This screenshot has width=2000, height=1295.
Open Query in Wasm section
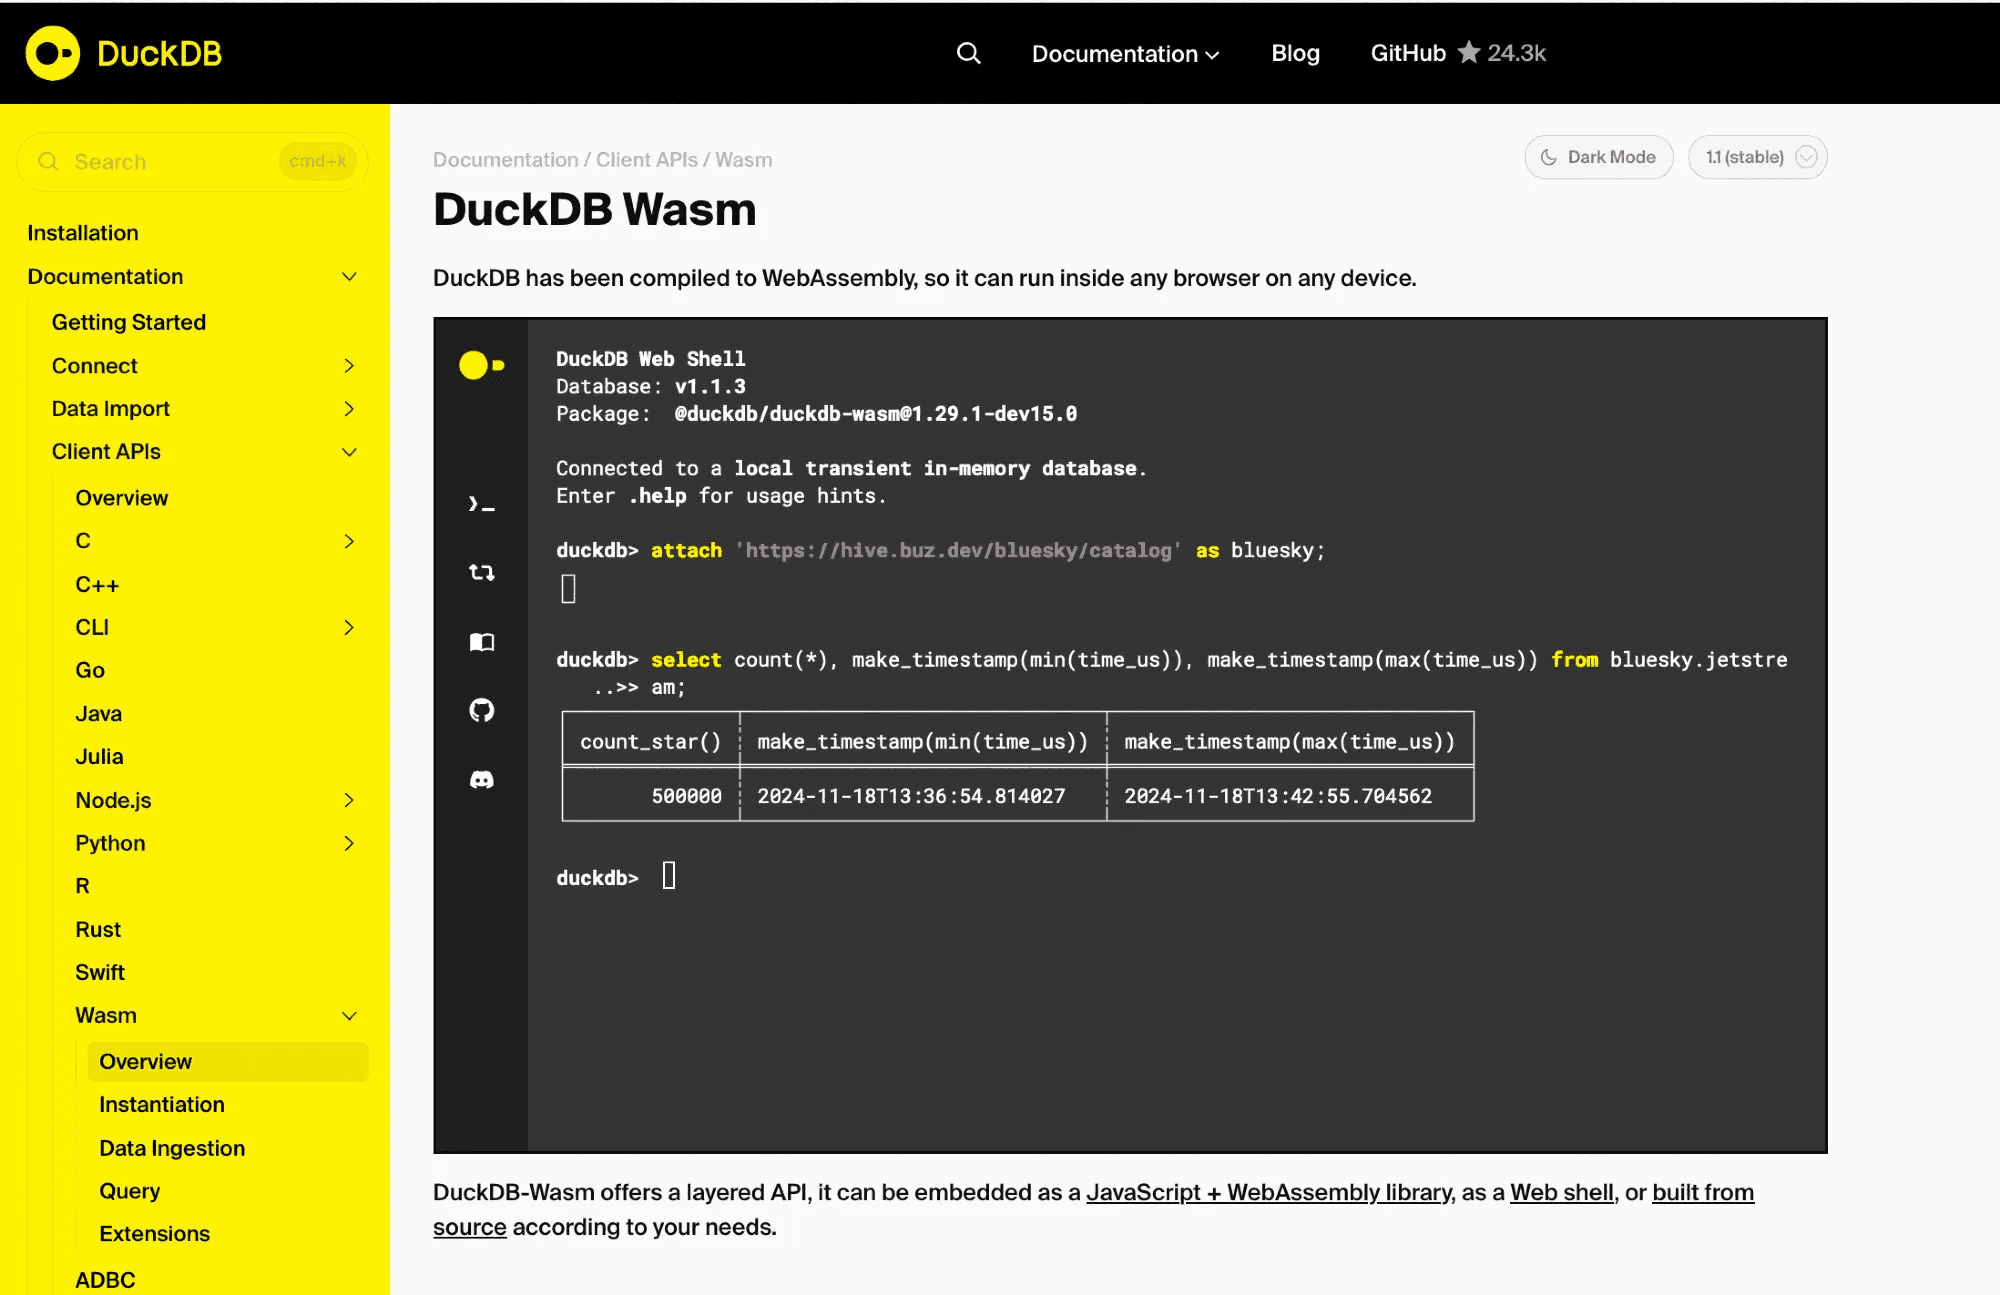[x=130, y=1191]
